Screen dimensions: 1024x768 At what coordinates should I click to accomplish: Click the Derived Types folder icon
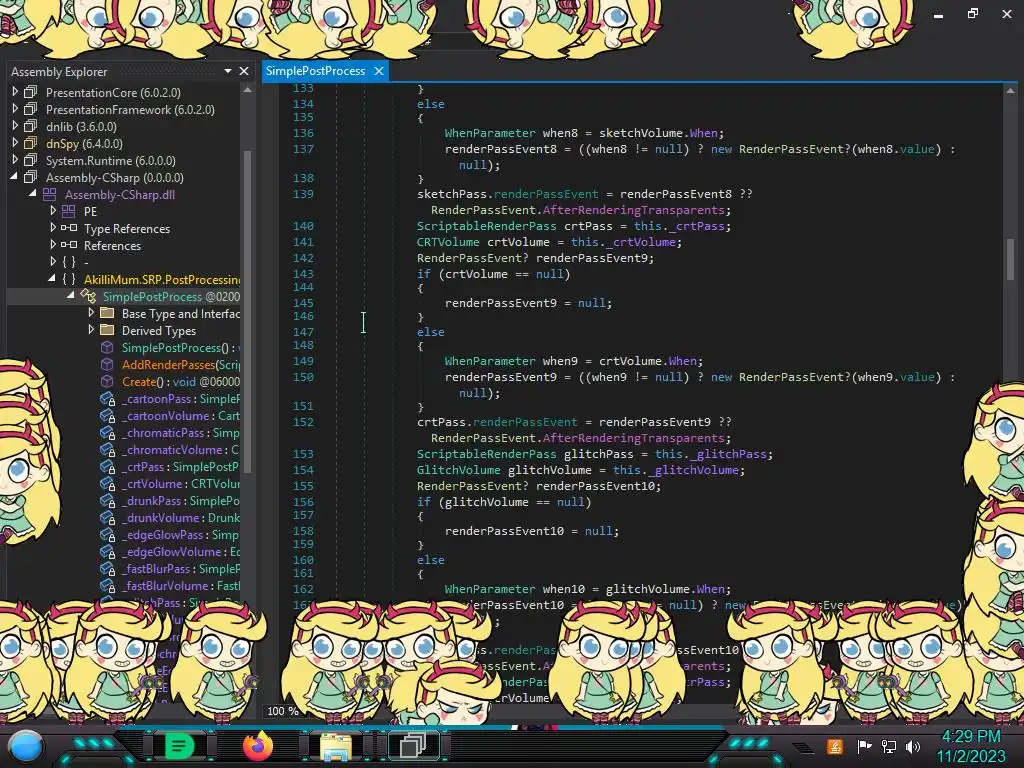click(107, 330)
